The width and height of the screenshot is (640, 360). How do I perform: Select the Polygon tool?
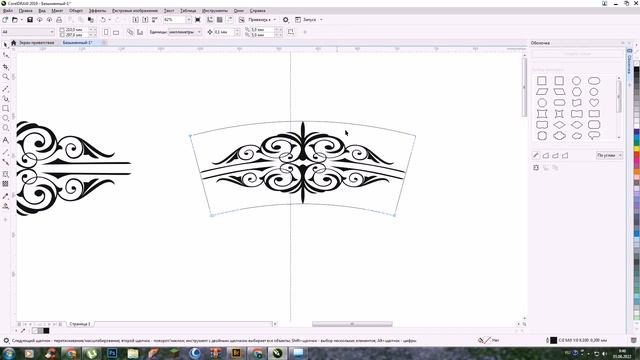pos(5,128)
